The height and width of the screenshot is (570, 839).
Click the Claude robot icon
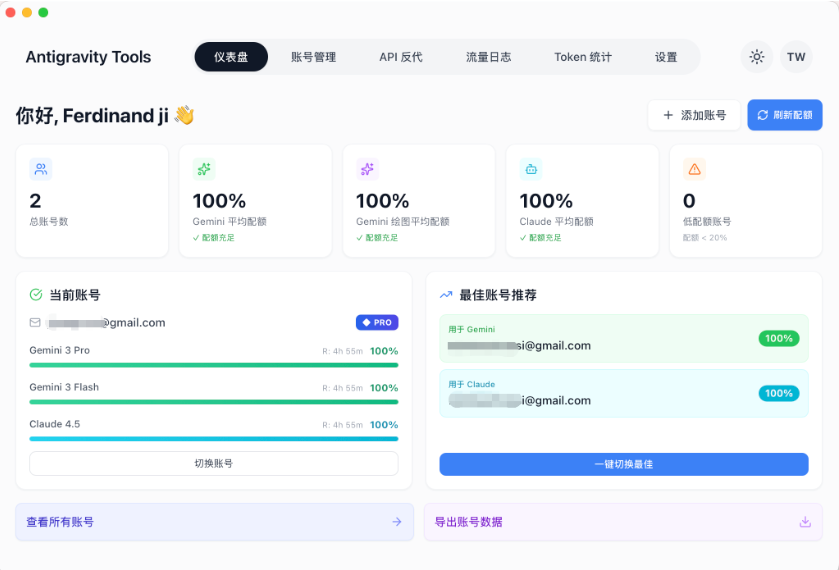(x=531, y=169)
